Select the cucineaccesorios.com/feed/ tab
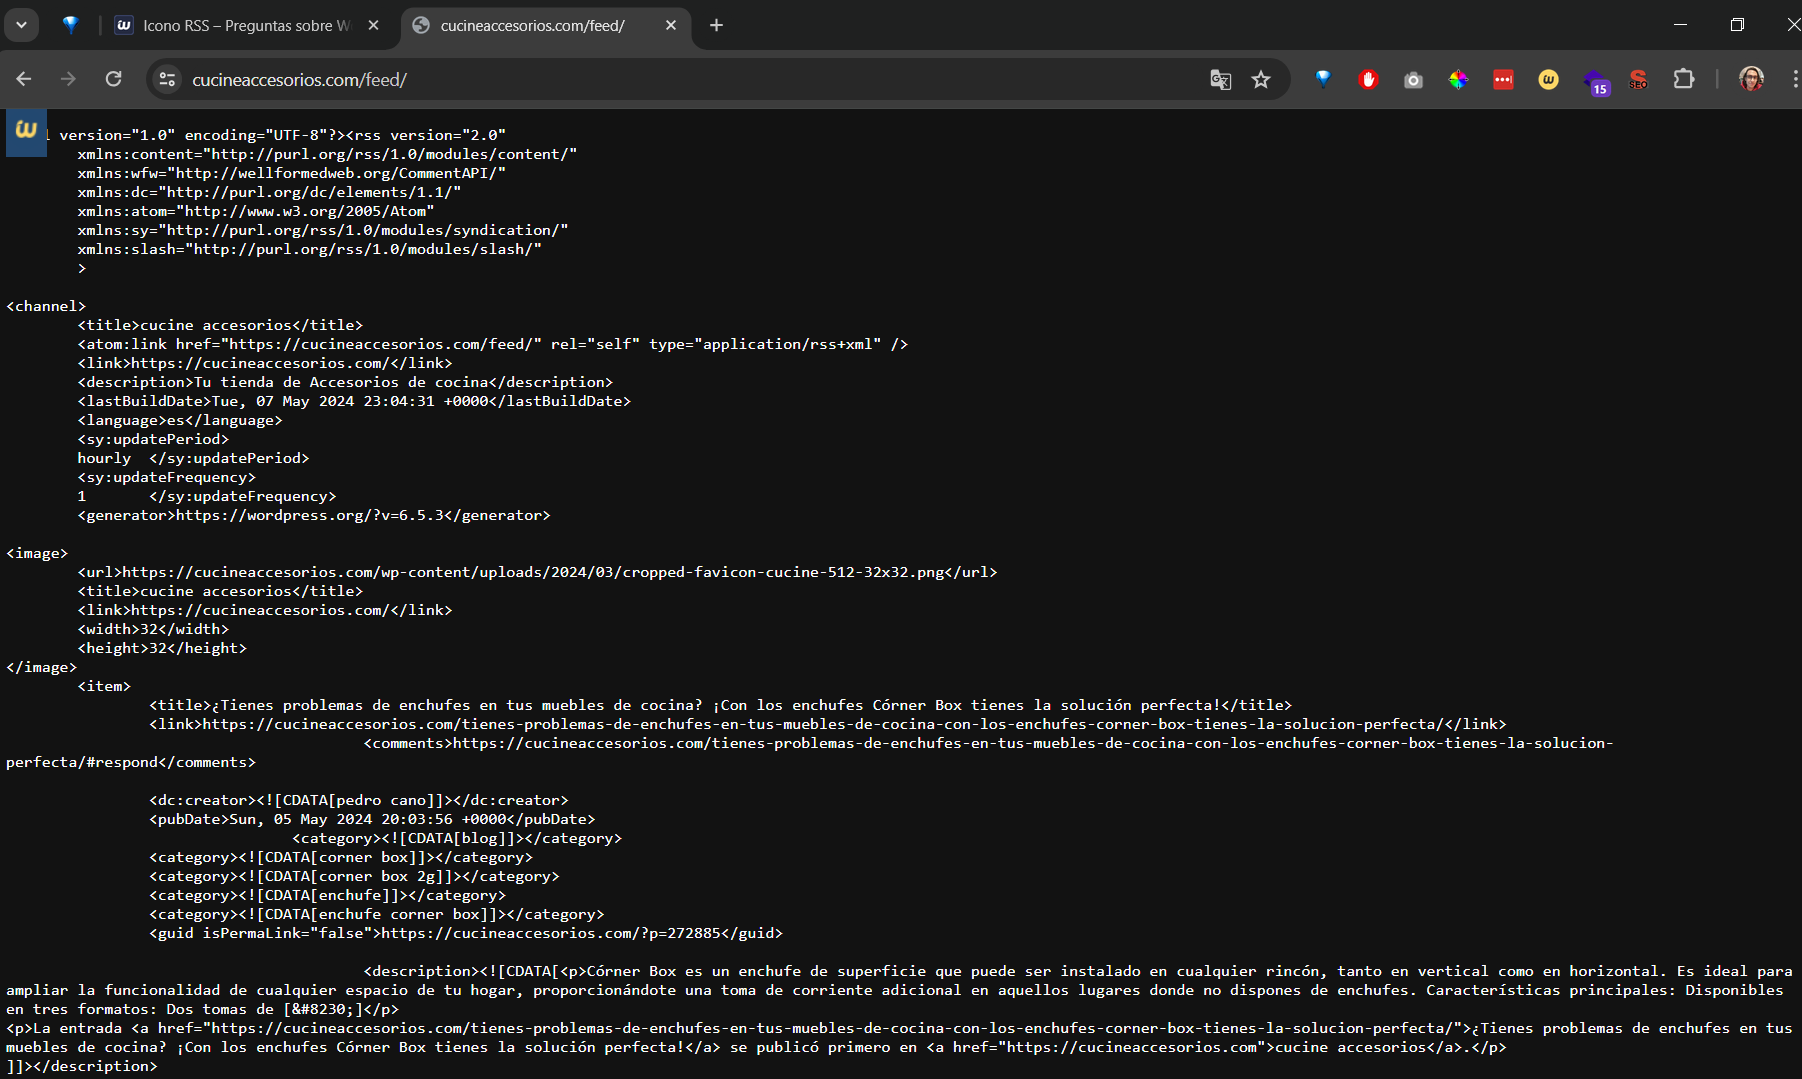Viewport: 1802px width, 1079px height. point(532,25)
